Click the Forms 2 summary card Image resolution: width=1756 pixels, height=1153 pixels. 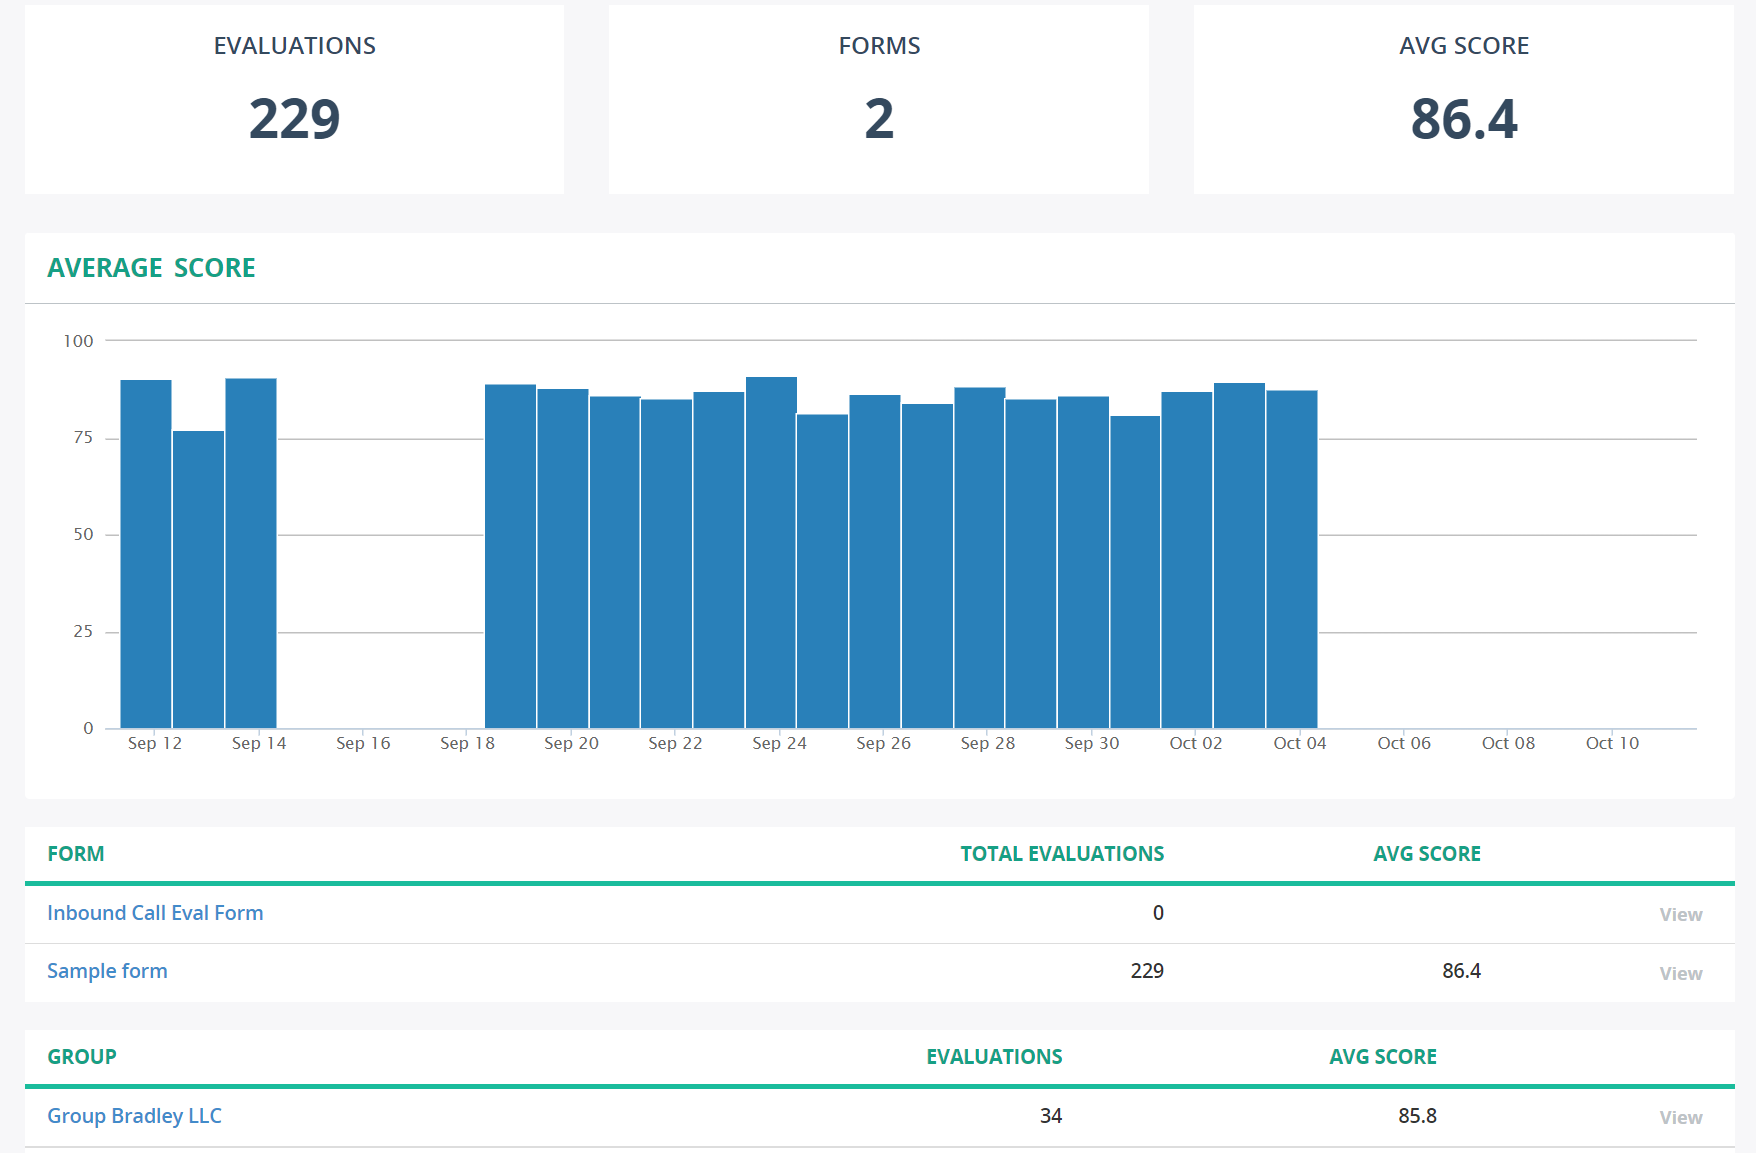[x=879, y=99]
